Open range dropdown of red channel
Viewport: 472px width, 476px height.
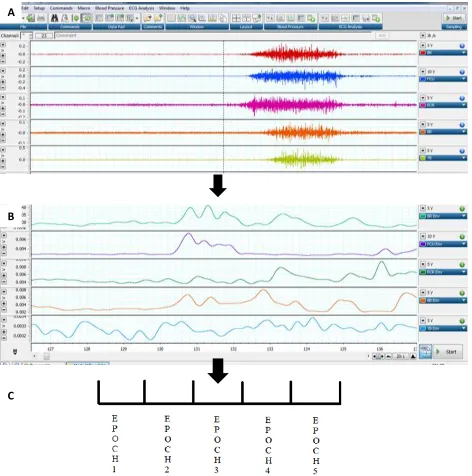tap(423, 46)
